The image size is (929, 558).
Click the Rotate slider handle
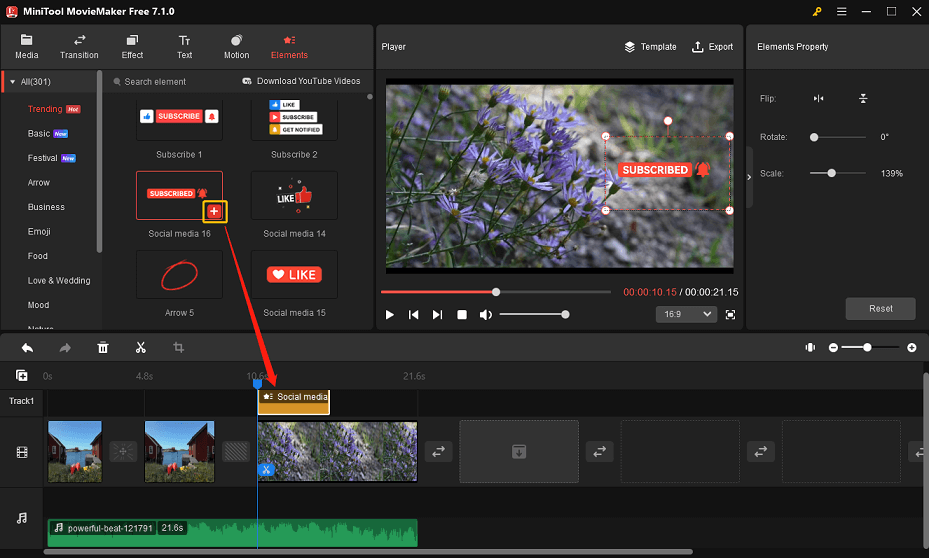814,137
